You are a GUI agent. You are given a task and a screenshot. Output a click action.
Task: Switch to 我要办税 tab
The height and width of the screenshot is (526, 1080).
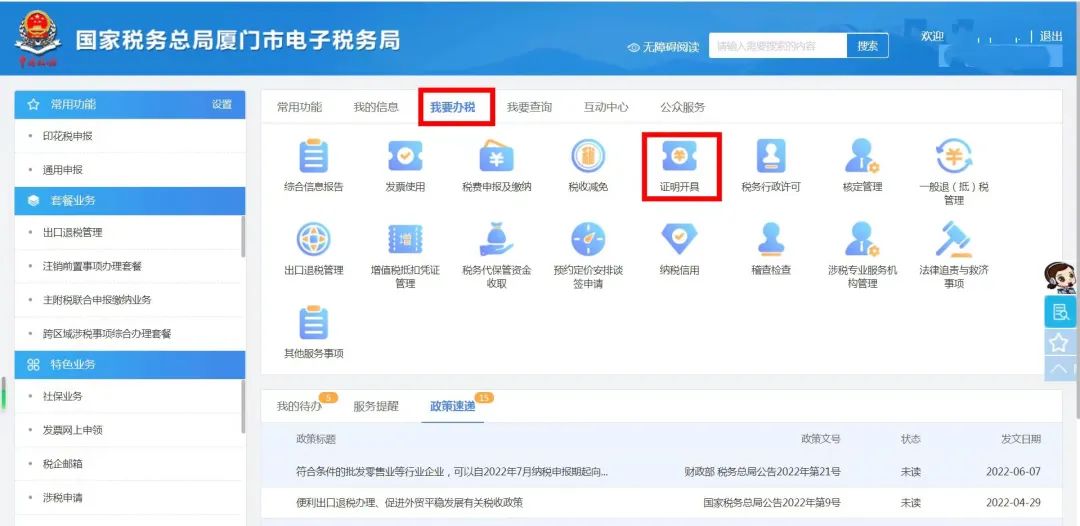pos(453,107)
